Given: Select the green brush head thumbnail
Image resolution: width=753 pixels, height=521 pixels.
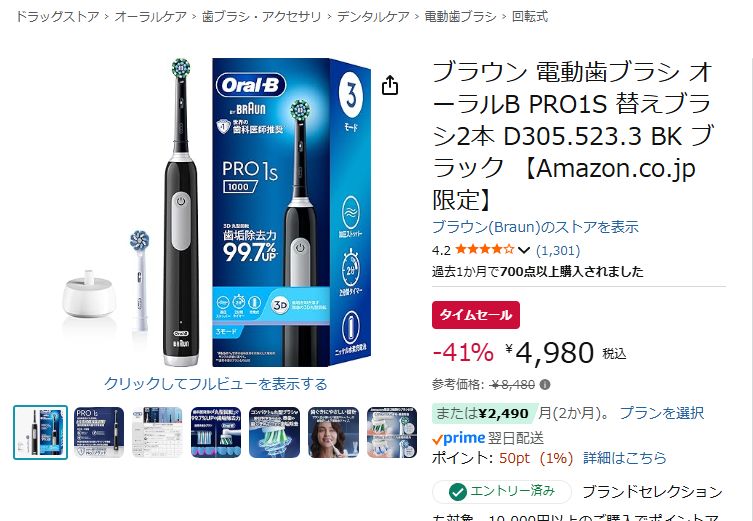Looking at the screenshot, I should pos(275,432).
